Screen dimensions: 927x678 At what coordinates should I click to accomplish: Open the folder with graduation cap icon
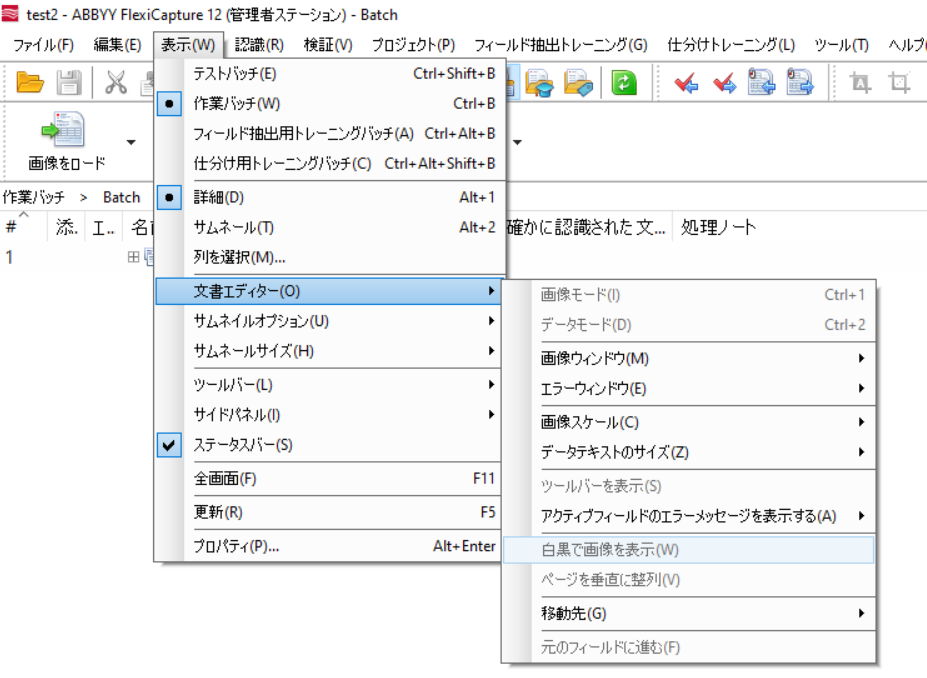click(x=539, y=82)
